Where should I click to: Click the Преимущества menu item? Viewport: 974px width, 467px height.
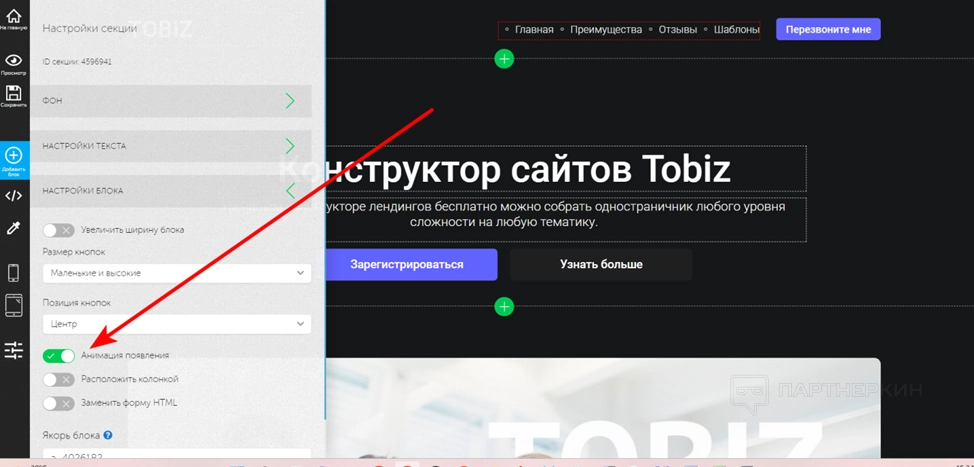pyautogui.click(x=606, y=29)
